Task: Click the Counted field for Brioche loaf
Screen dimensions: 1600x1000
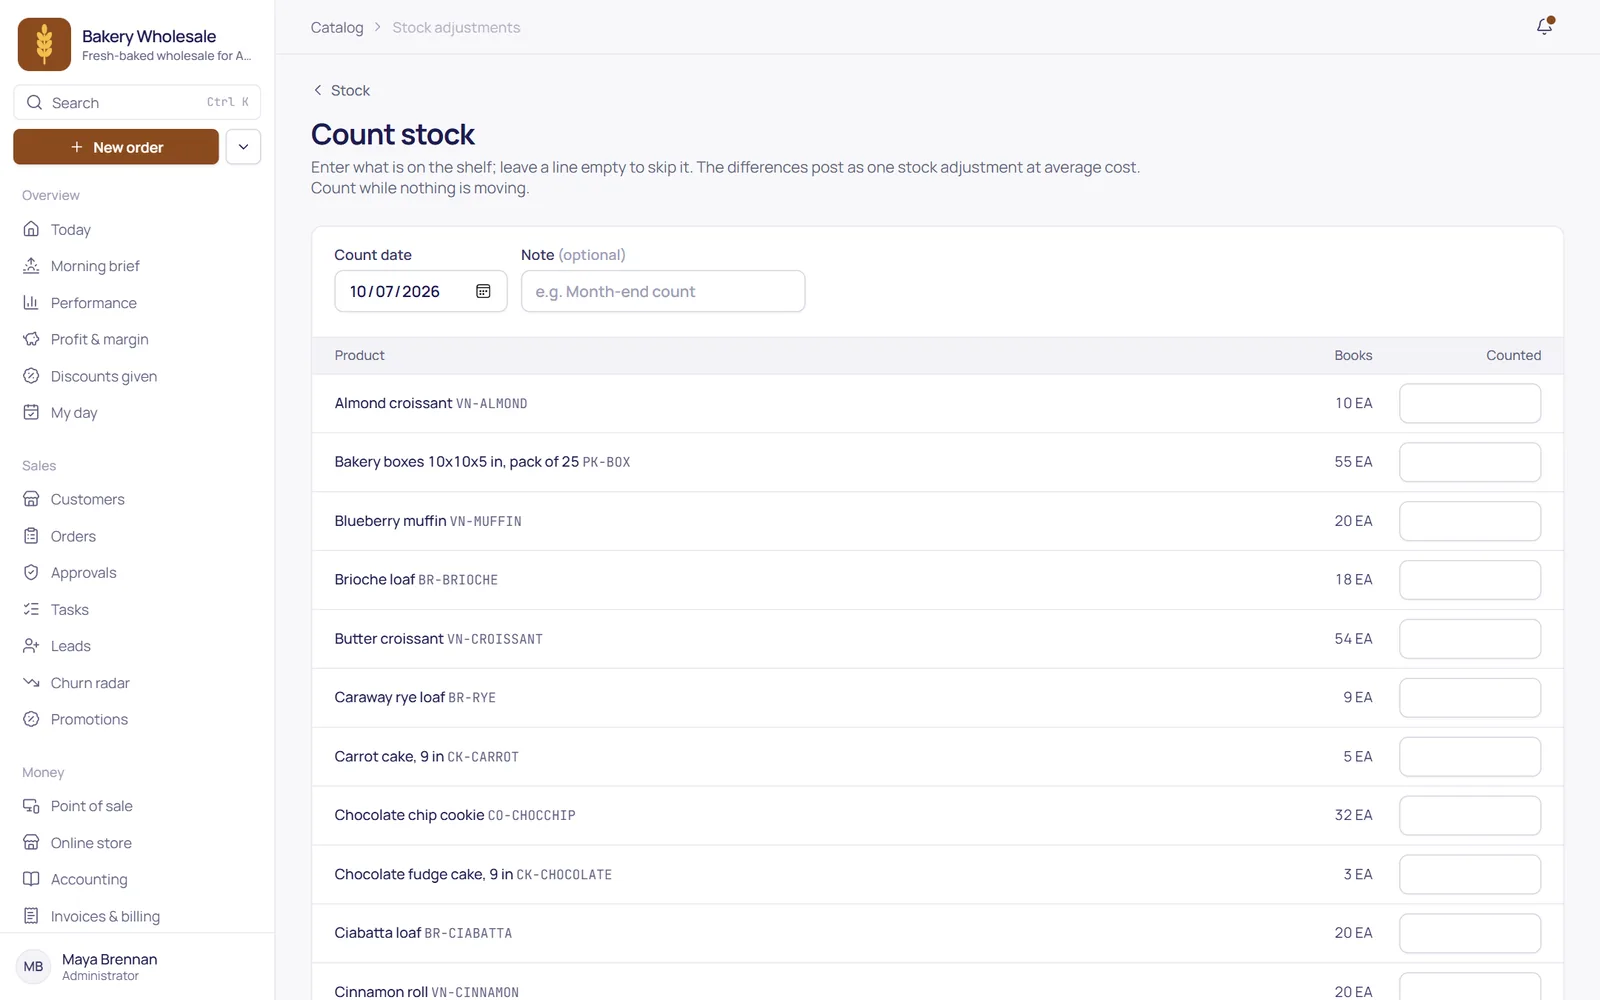Action: point(1470,580)
